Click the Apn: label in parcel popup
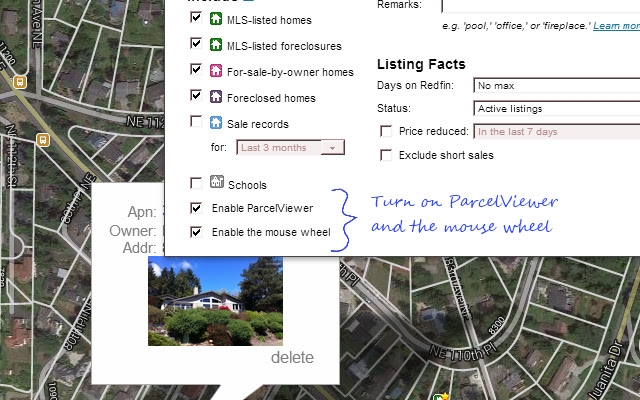The image size is (640, 400). (142, 212)
